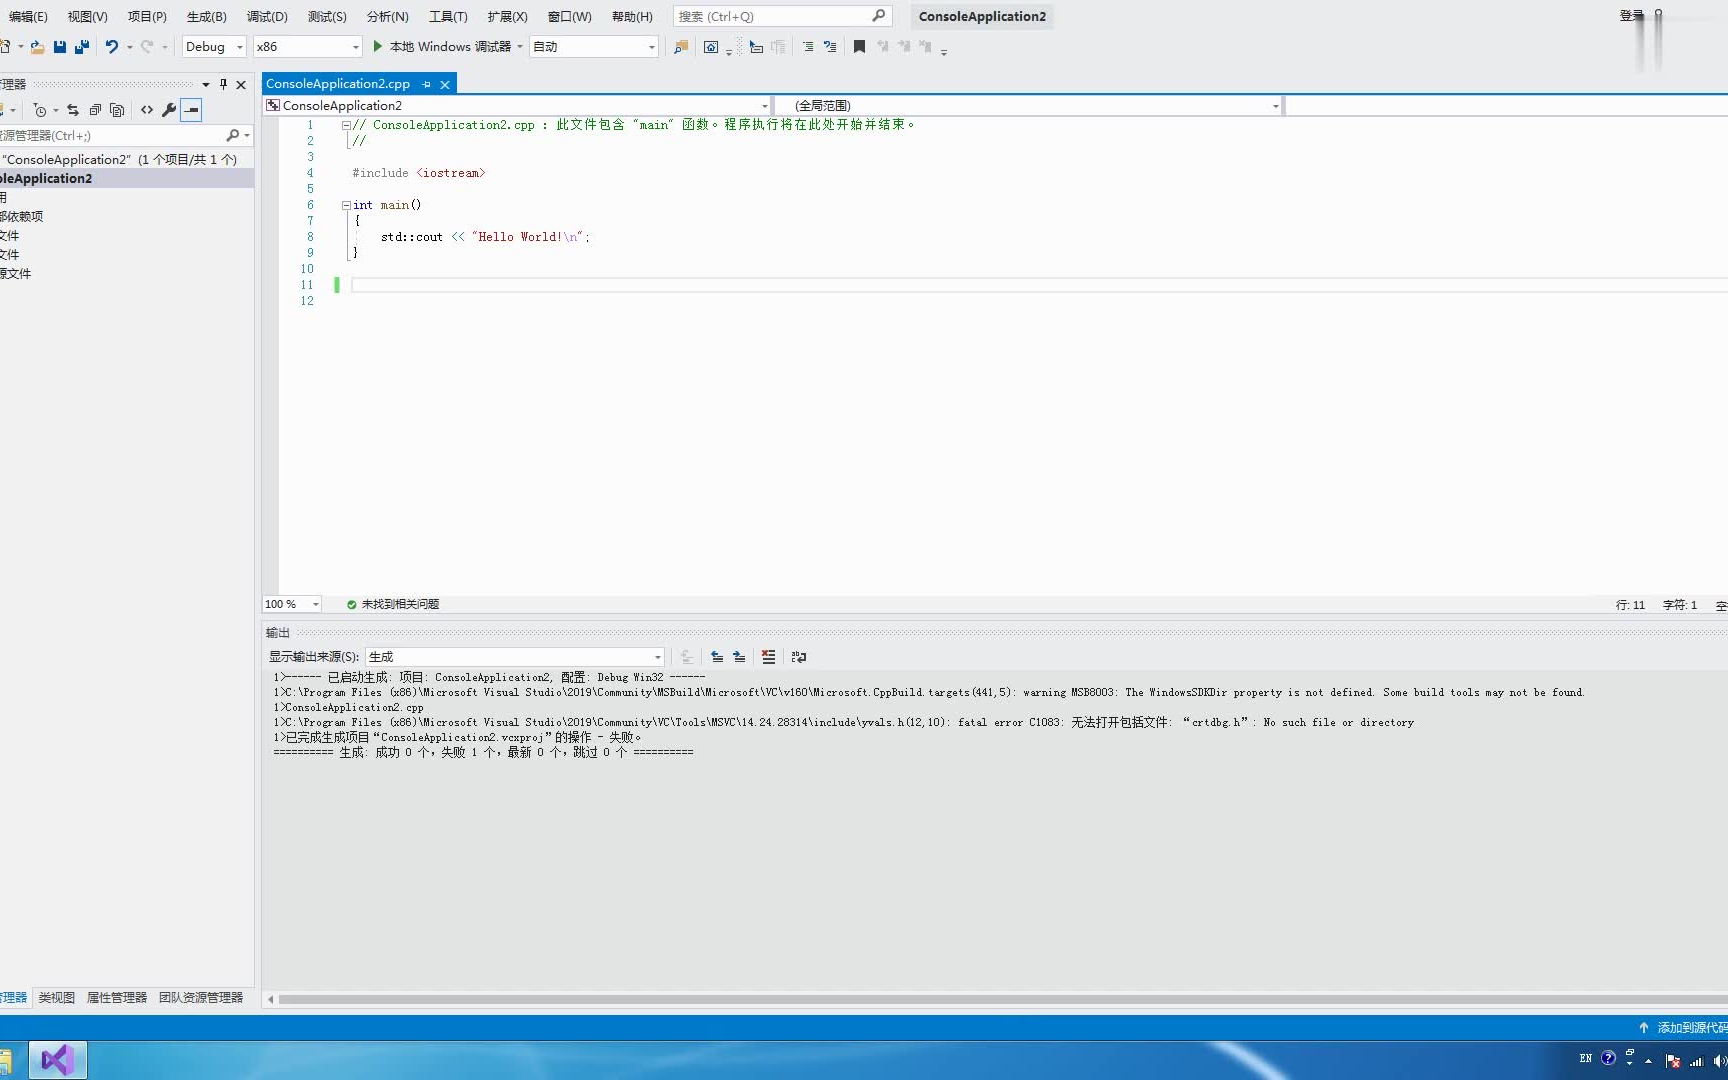Viewport: 1728px width, 1080px height.
Task: Click the 未找到相关问题 status indicator
Action: pos(393,604)
